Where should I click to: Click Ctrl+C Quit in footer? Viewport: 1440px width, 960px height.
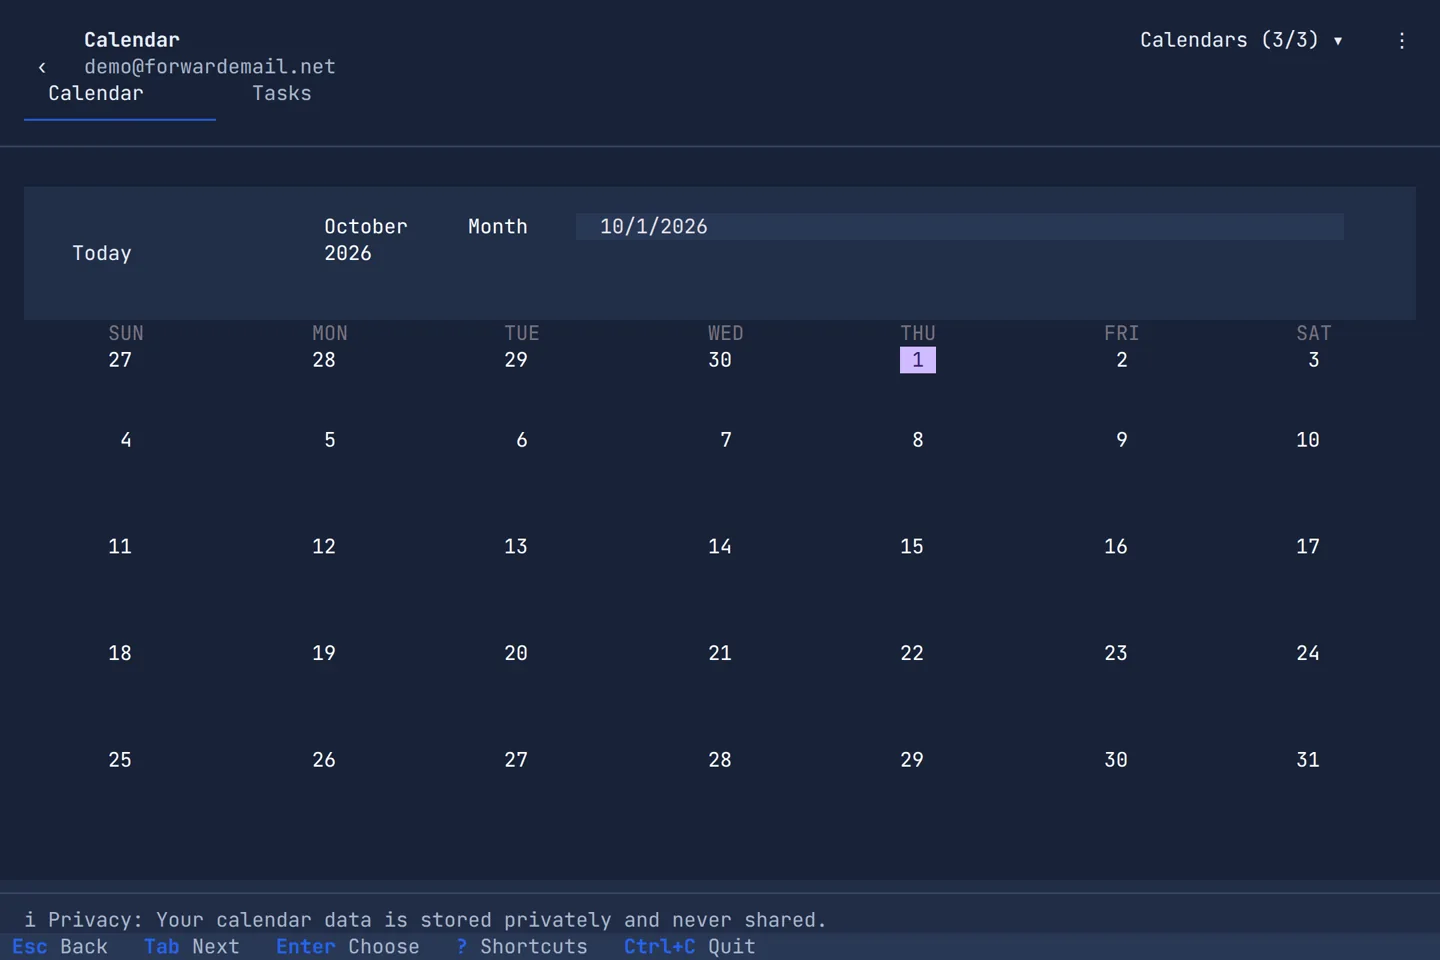coord(690,946)
